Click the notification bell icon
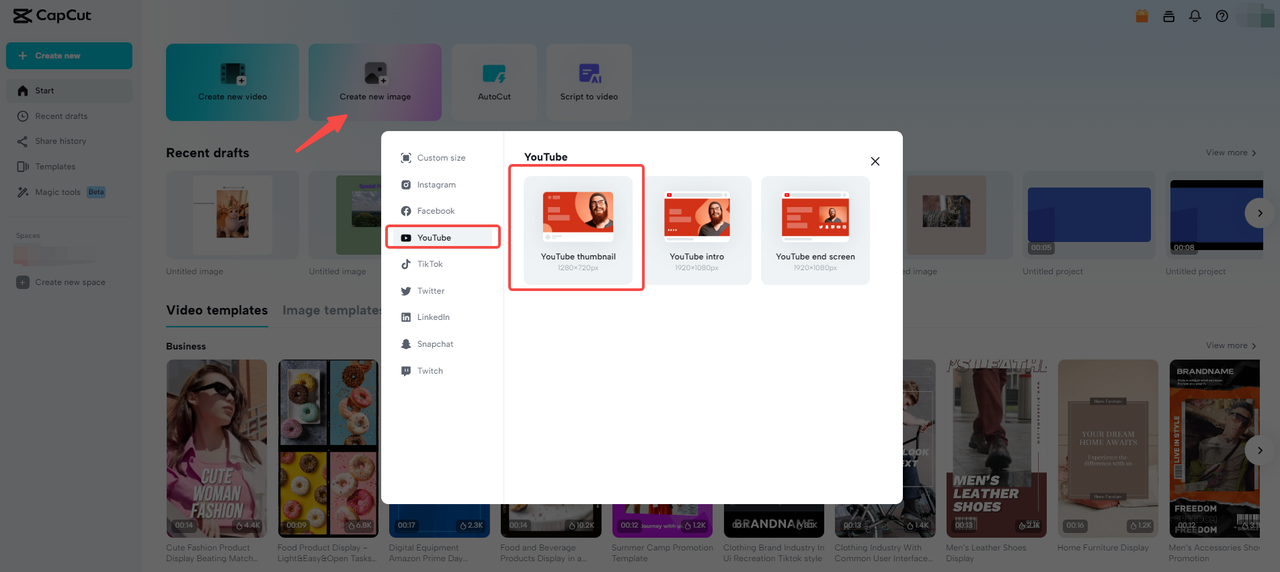 pos(1195,16)
